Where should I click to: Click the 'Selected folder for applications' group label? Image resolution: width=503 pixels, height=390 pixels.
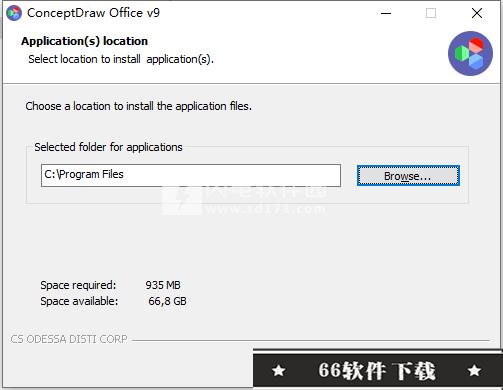point(108,147)
